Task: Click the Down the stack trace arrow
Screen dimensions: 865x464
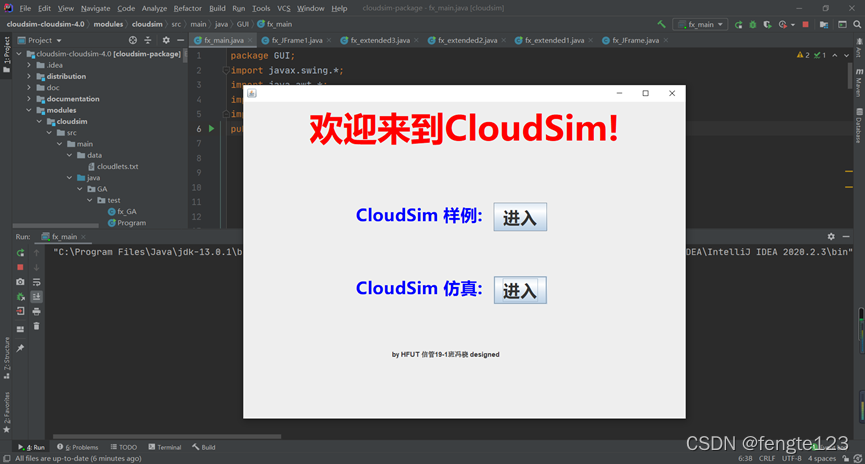Action: point(36,267)
